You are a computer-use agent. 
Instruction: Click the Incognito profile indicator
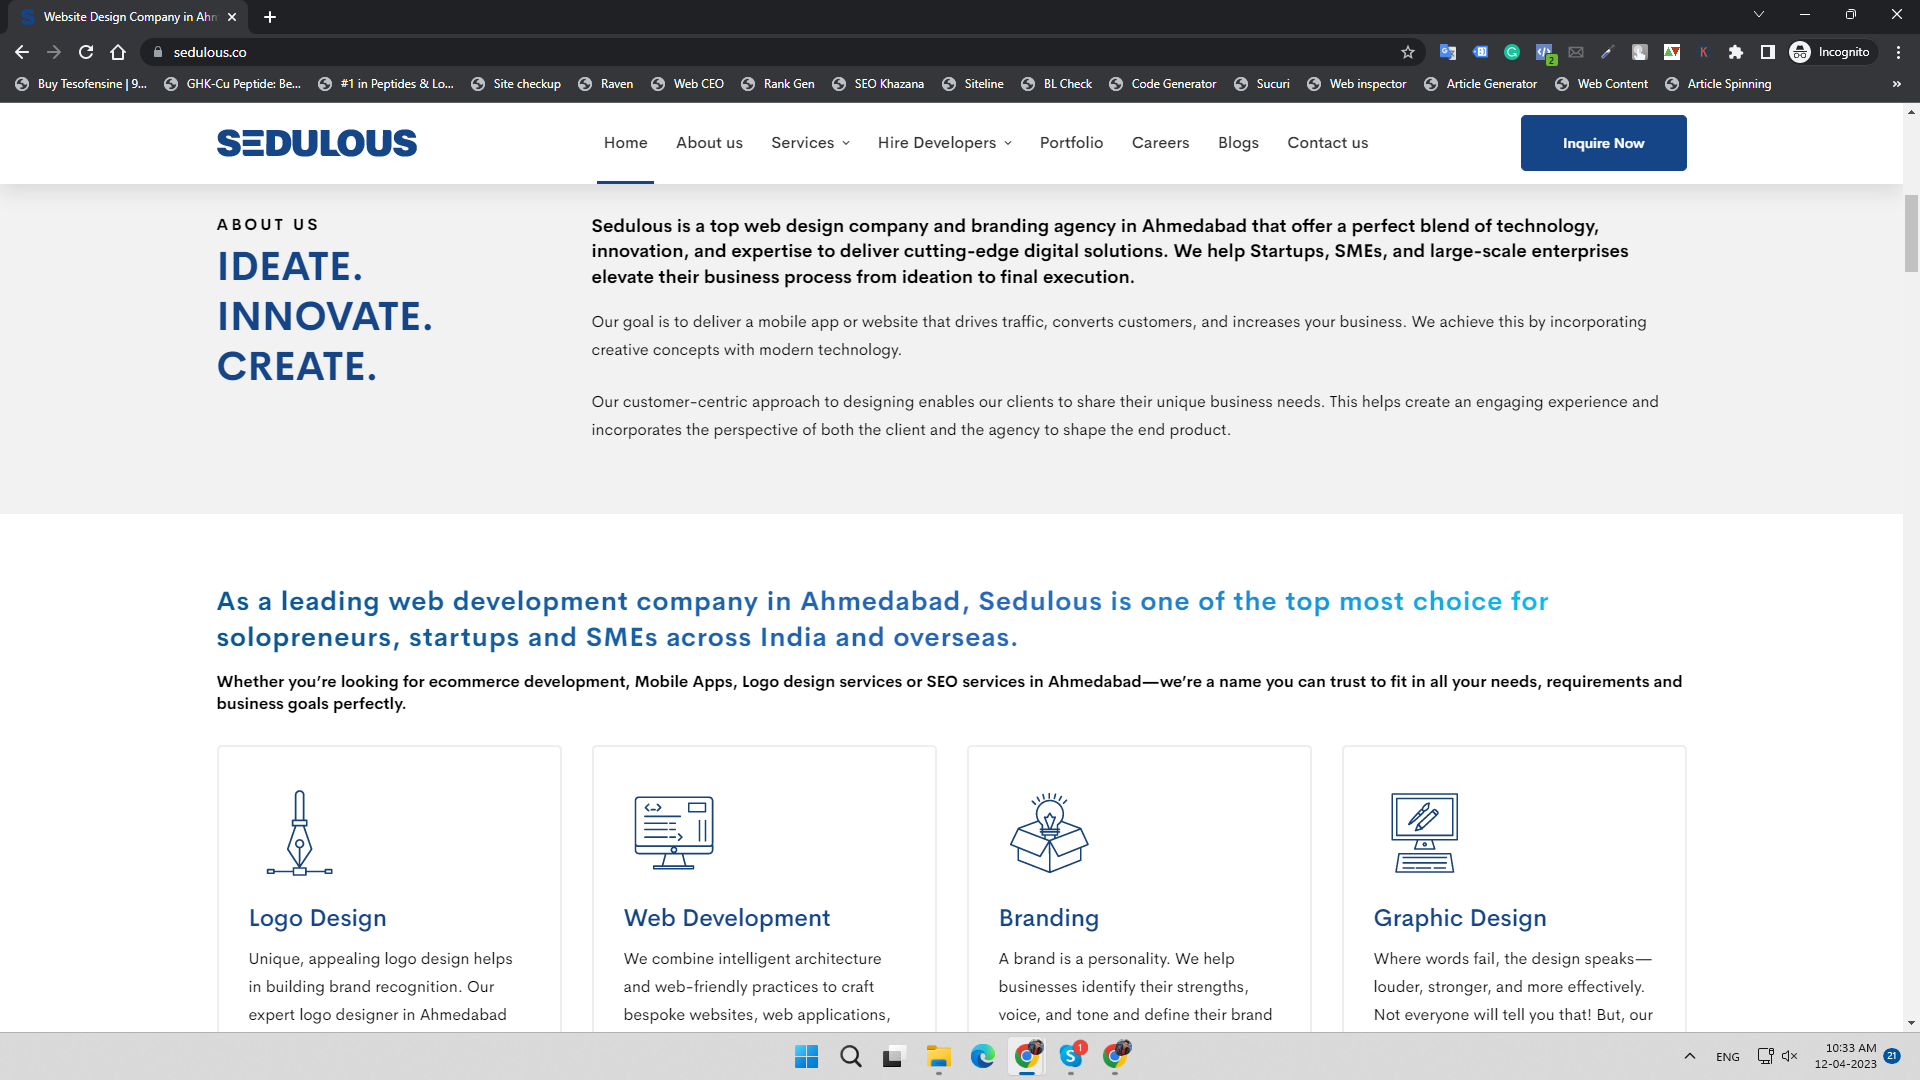pyautogui.click(x=1831, y=52)
